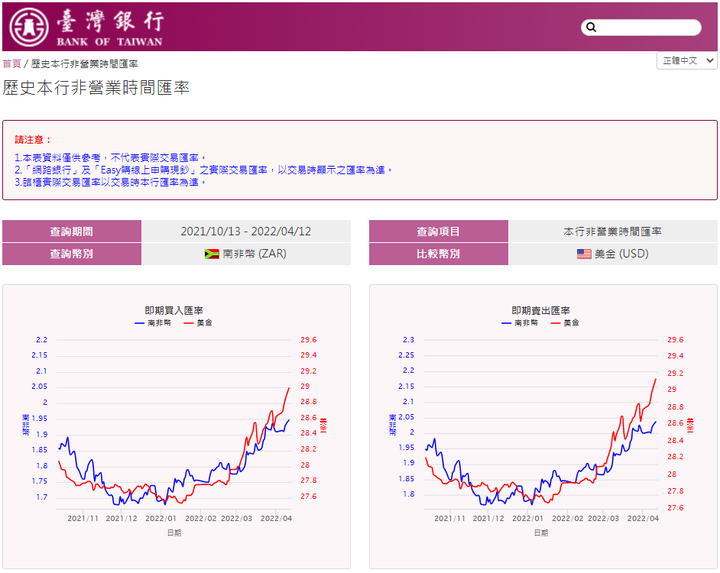Click 2022/04 tick on sell rate chart
The height and width of the screenshot is (573, 720).
click(643, 518)
